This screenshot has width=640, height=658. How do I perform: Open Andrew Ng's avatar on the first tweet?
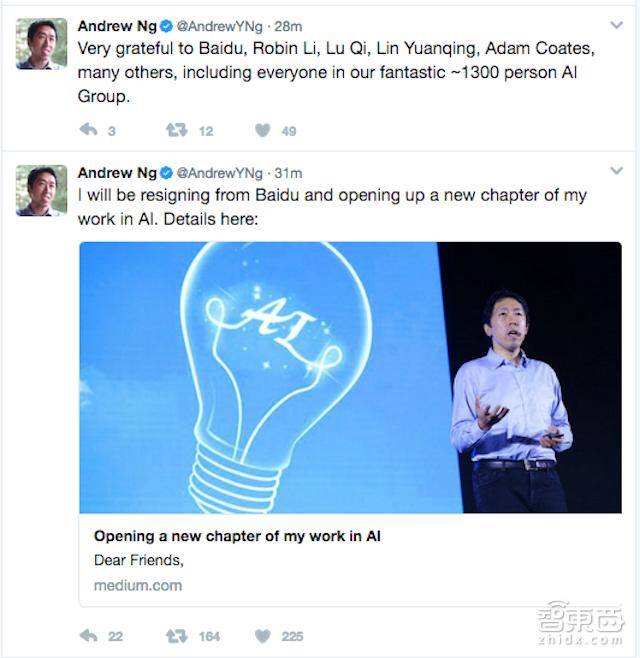coord(41,44)
